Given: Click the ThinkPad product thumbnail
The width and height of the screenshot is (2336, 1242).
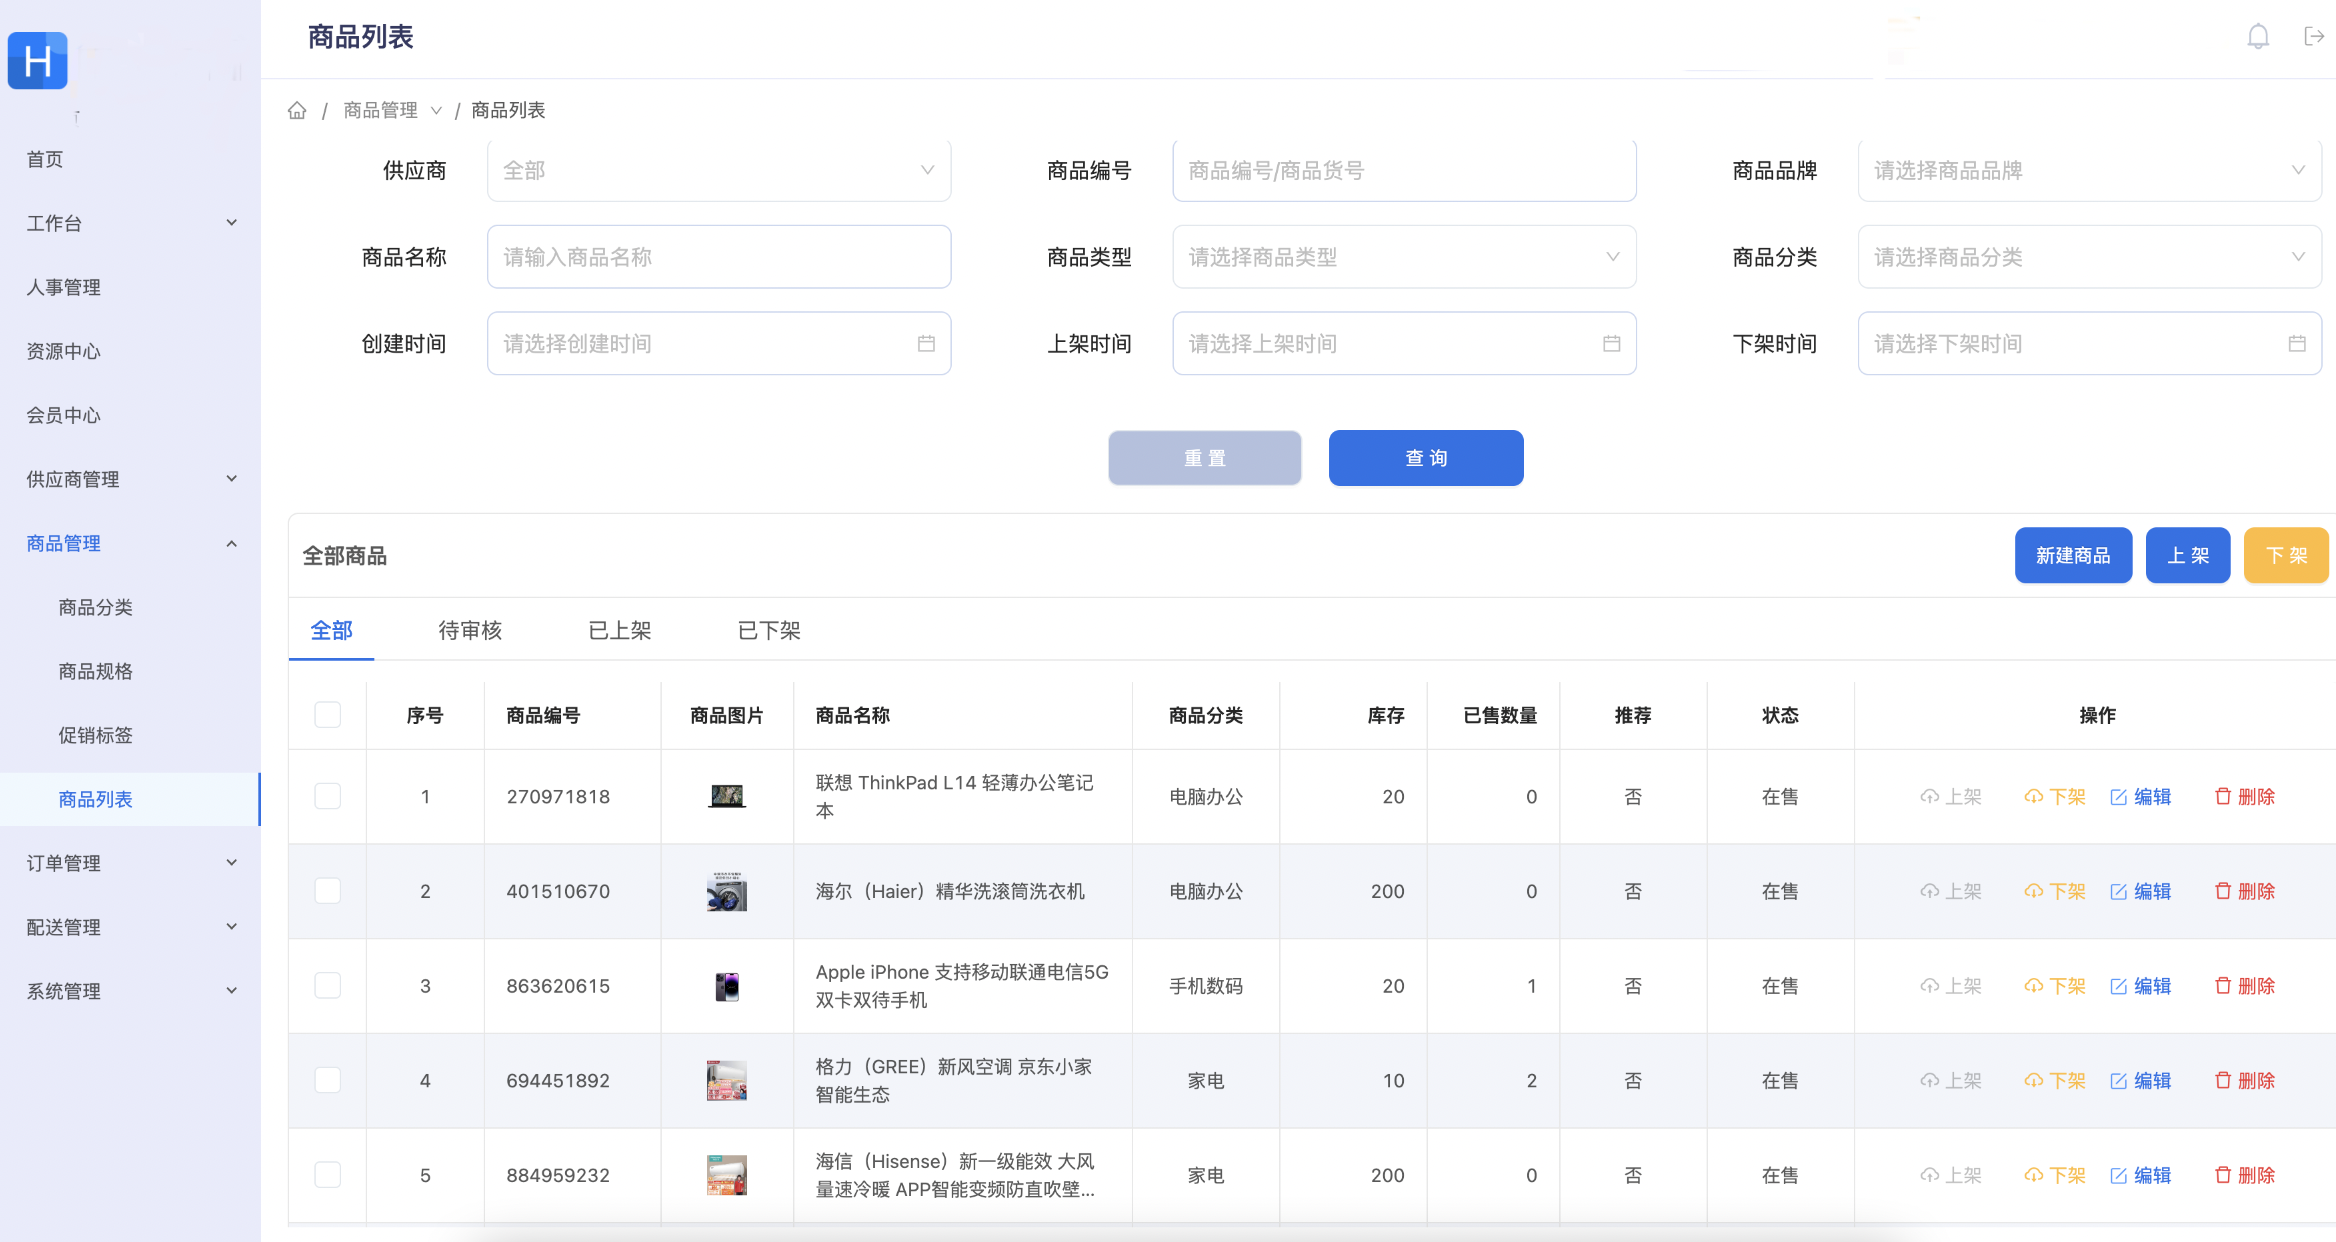Looking at the screenshot, I should coord(727,797).
